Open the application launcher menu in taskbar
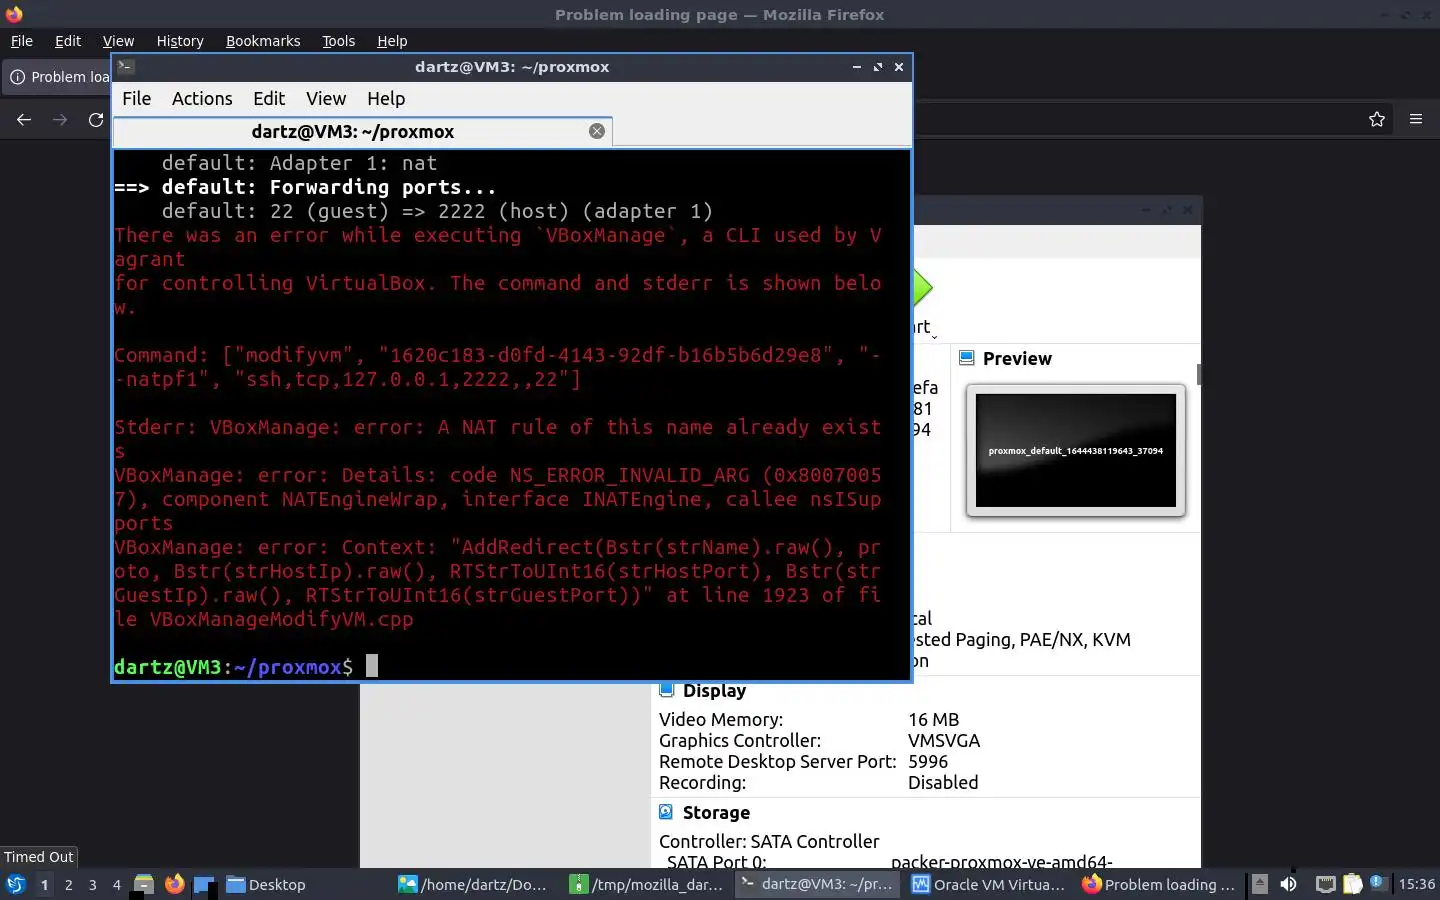The width and height of the screenshot is (1440, 900). (x=15, y=884)
